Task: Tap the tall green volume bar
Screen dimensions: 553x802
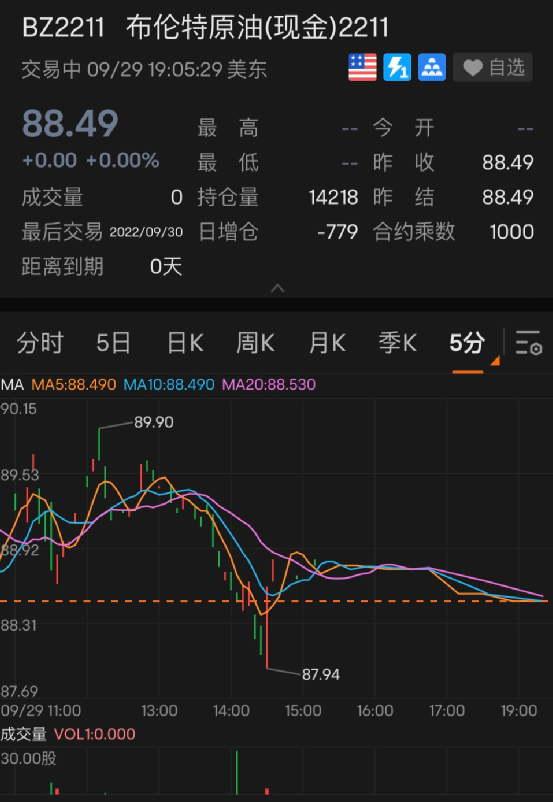Action: [x=237, y=772]
